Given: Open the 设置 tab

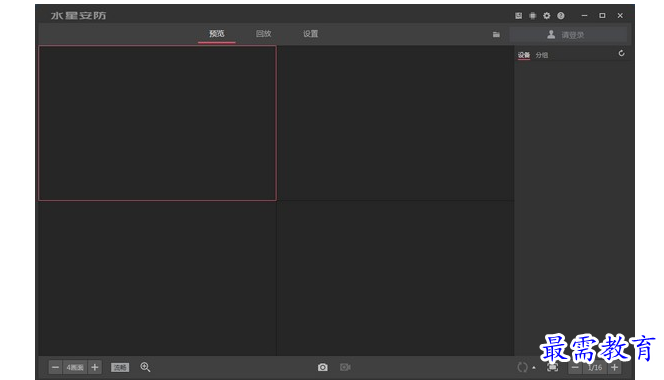Looking at the screenshot, I should click(x=310, y=33).
